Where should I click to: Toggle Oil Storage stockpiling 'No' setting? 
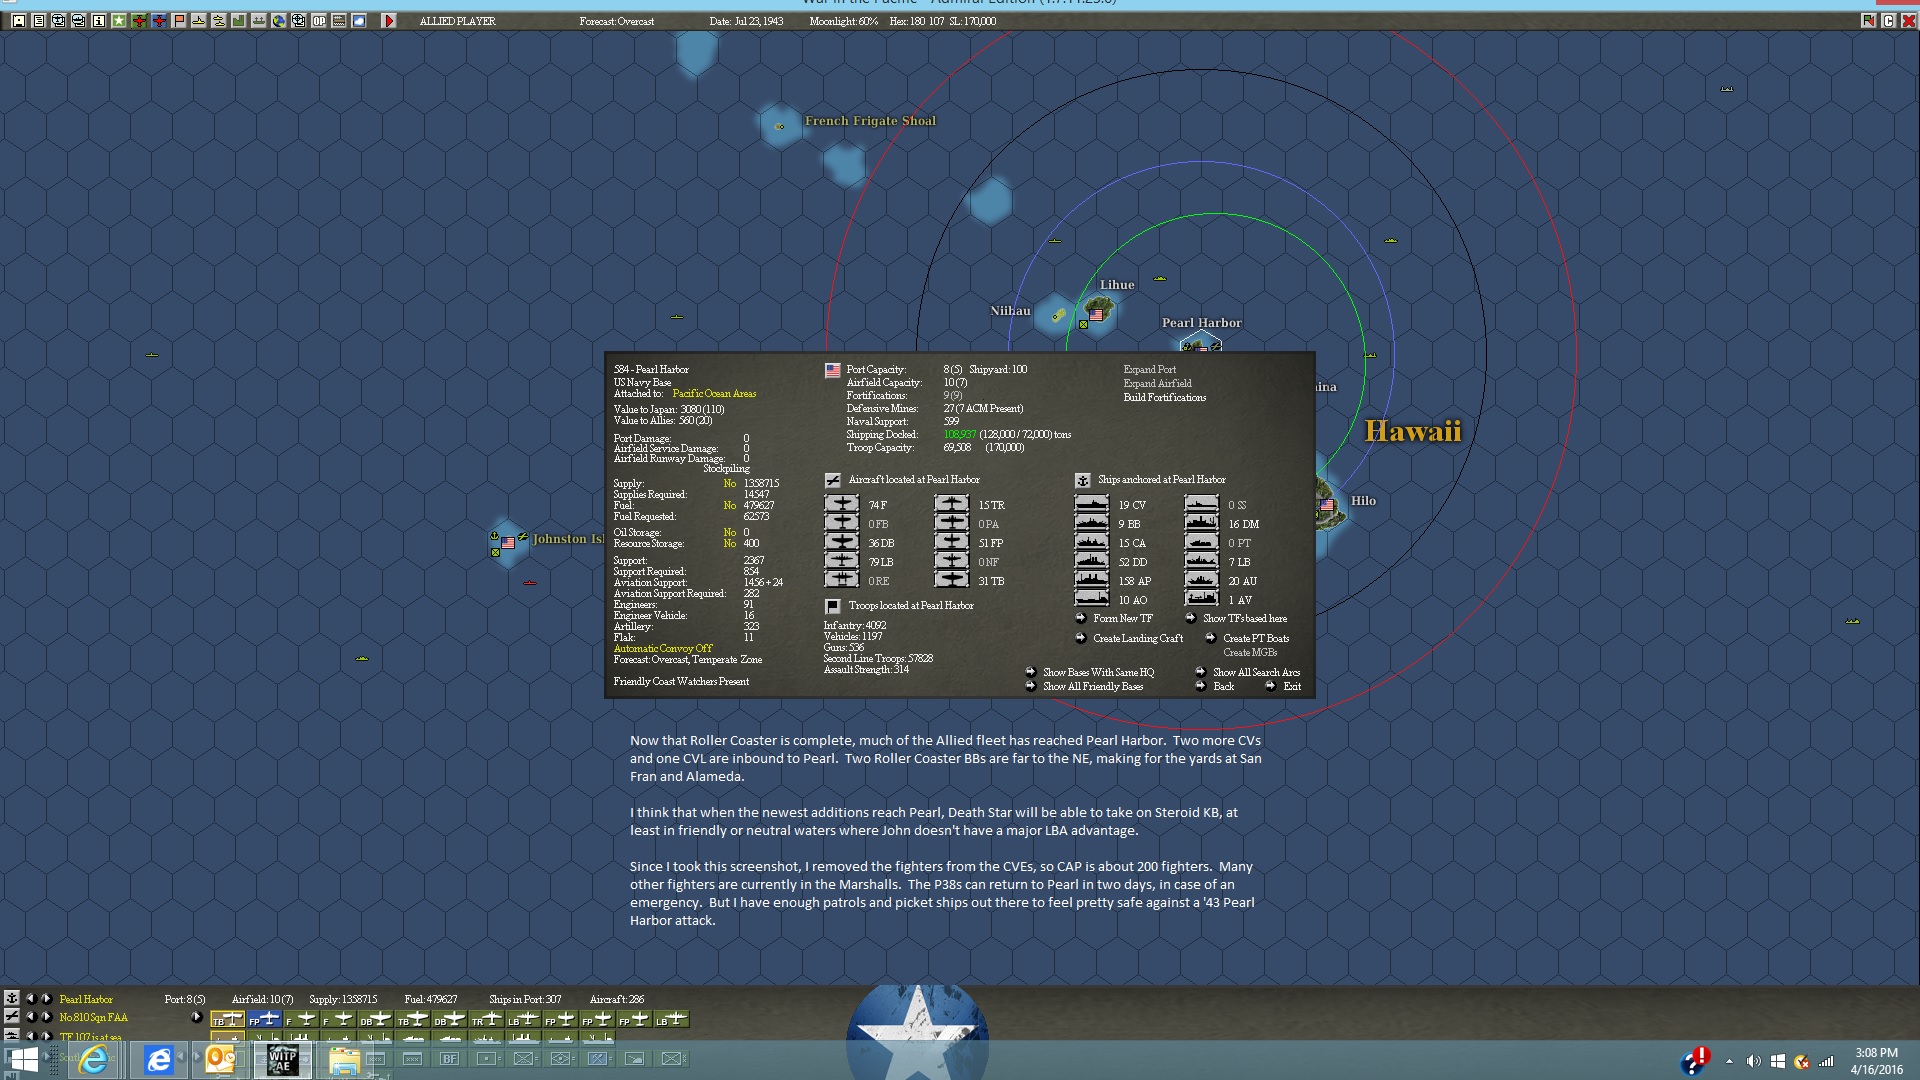(730, 532)
